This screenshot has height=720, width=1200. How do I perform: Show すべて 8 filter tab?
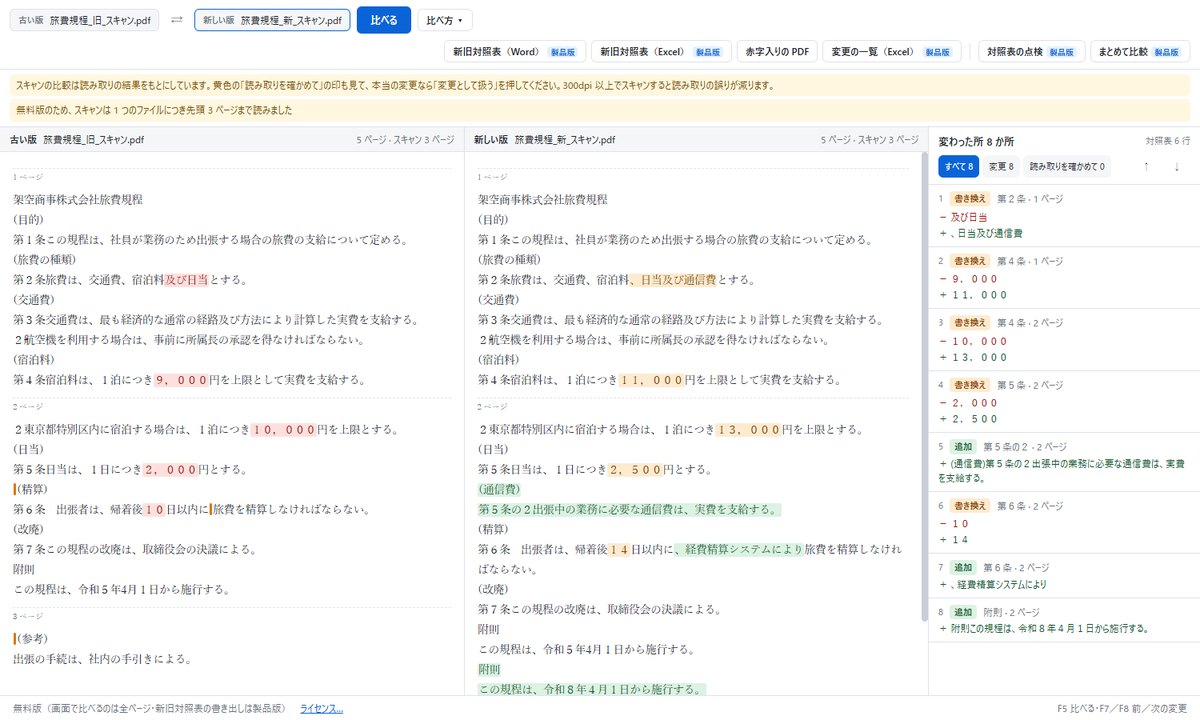click(x=959, y=167)
